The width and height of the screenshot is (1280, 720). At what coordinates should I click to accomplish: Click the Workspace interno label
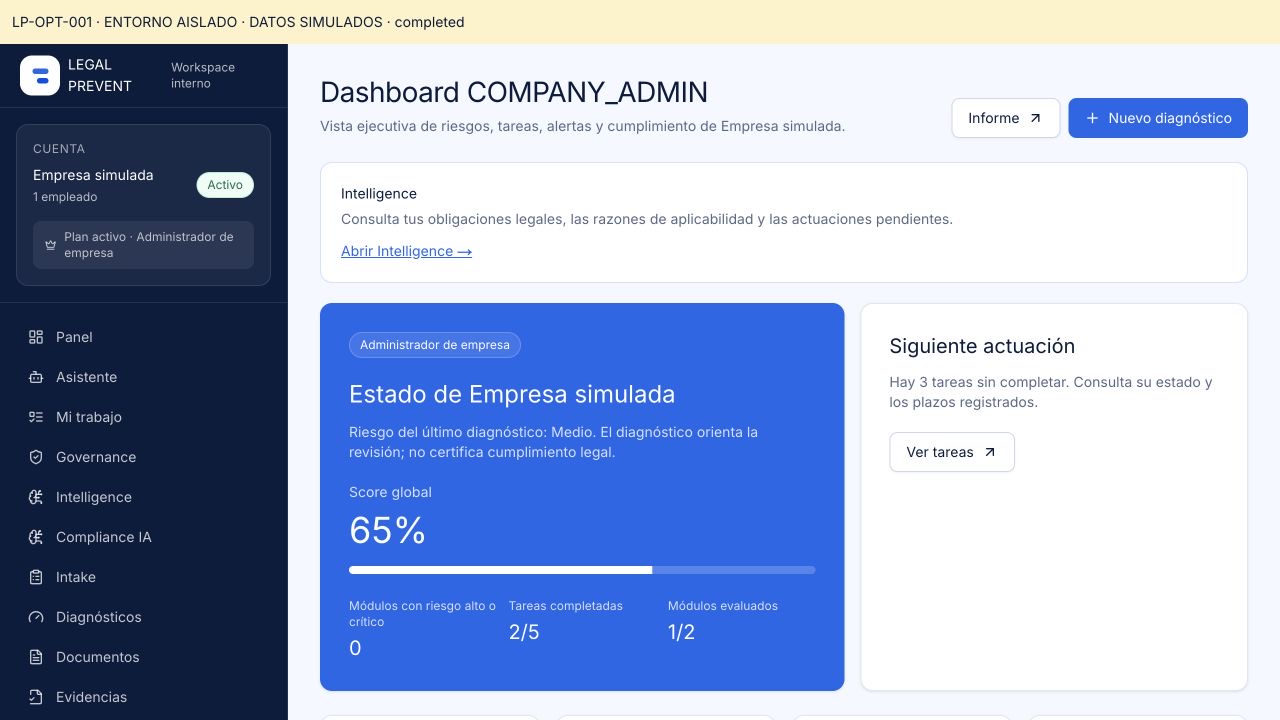pyautogui.click(x=203, y=75)
